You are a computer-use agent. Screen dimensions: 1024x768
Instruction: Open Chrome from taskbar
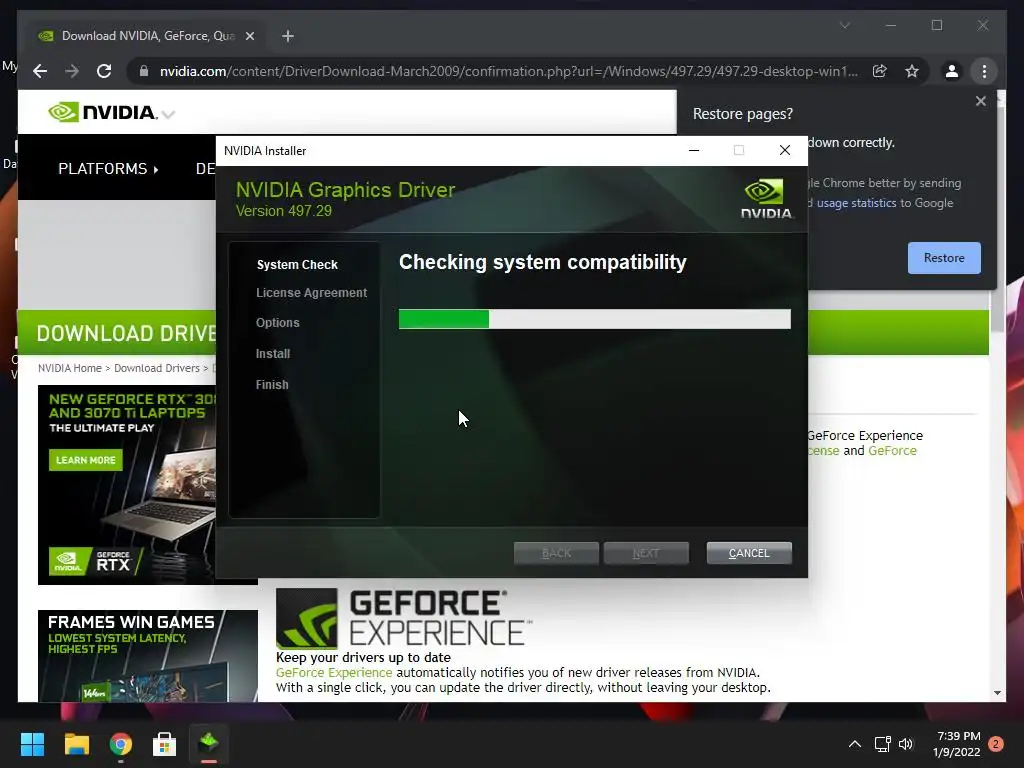[121, 744]
